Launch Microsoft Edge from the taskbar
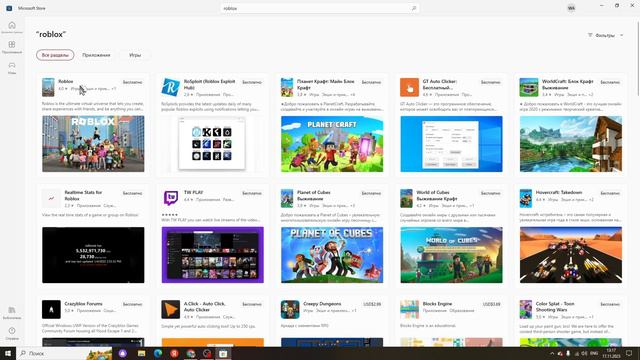 tap(158, 353)
